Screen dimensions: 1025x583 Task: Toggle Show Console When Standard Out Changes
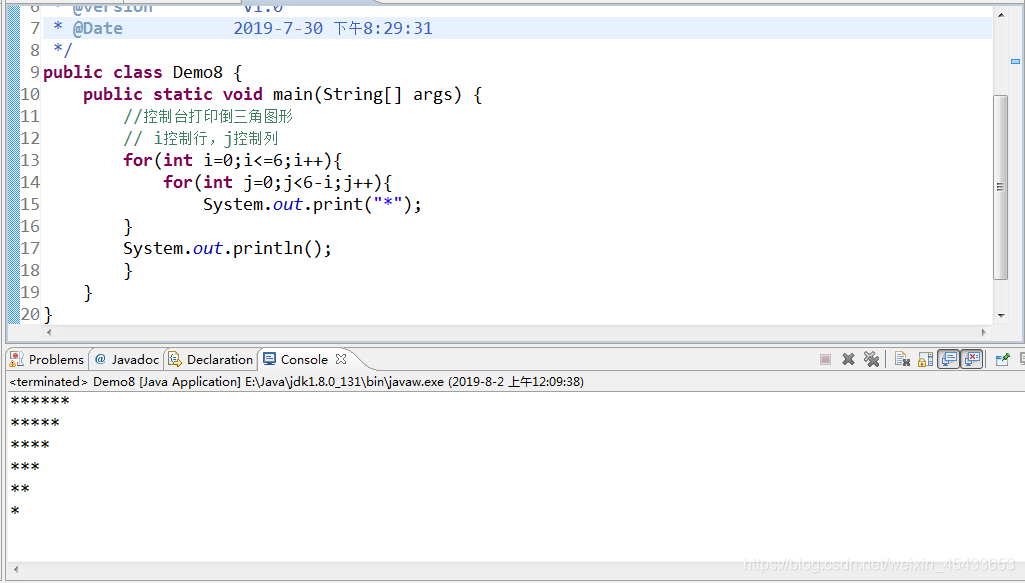point(949,359)
